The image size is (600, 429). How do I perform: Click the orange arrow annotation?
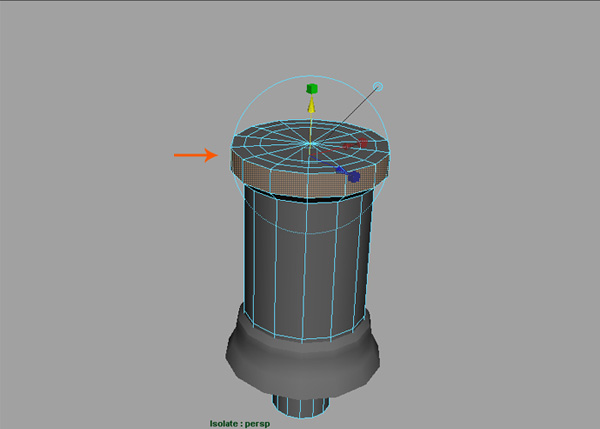[196, 155]
